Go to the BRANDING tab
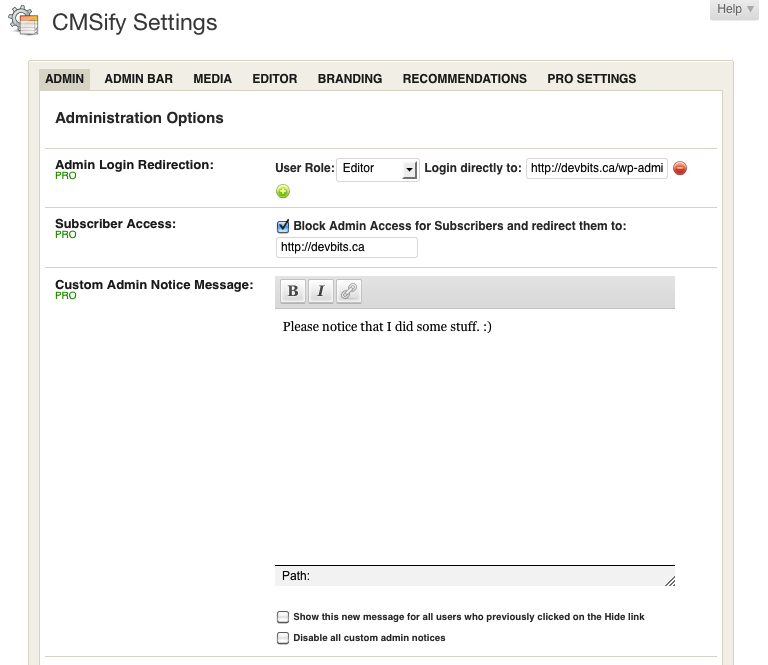 350,79
